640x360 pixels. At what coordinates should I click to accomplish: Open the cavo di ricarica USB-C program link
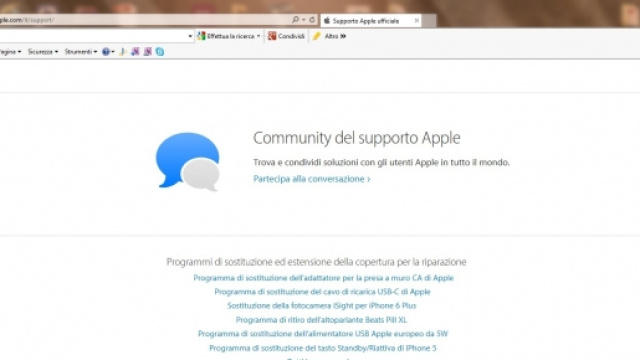pos(322,292)
